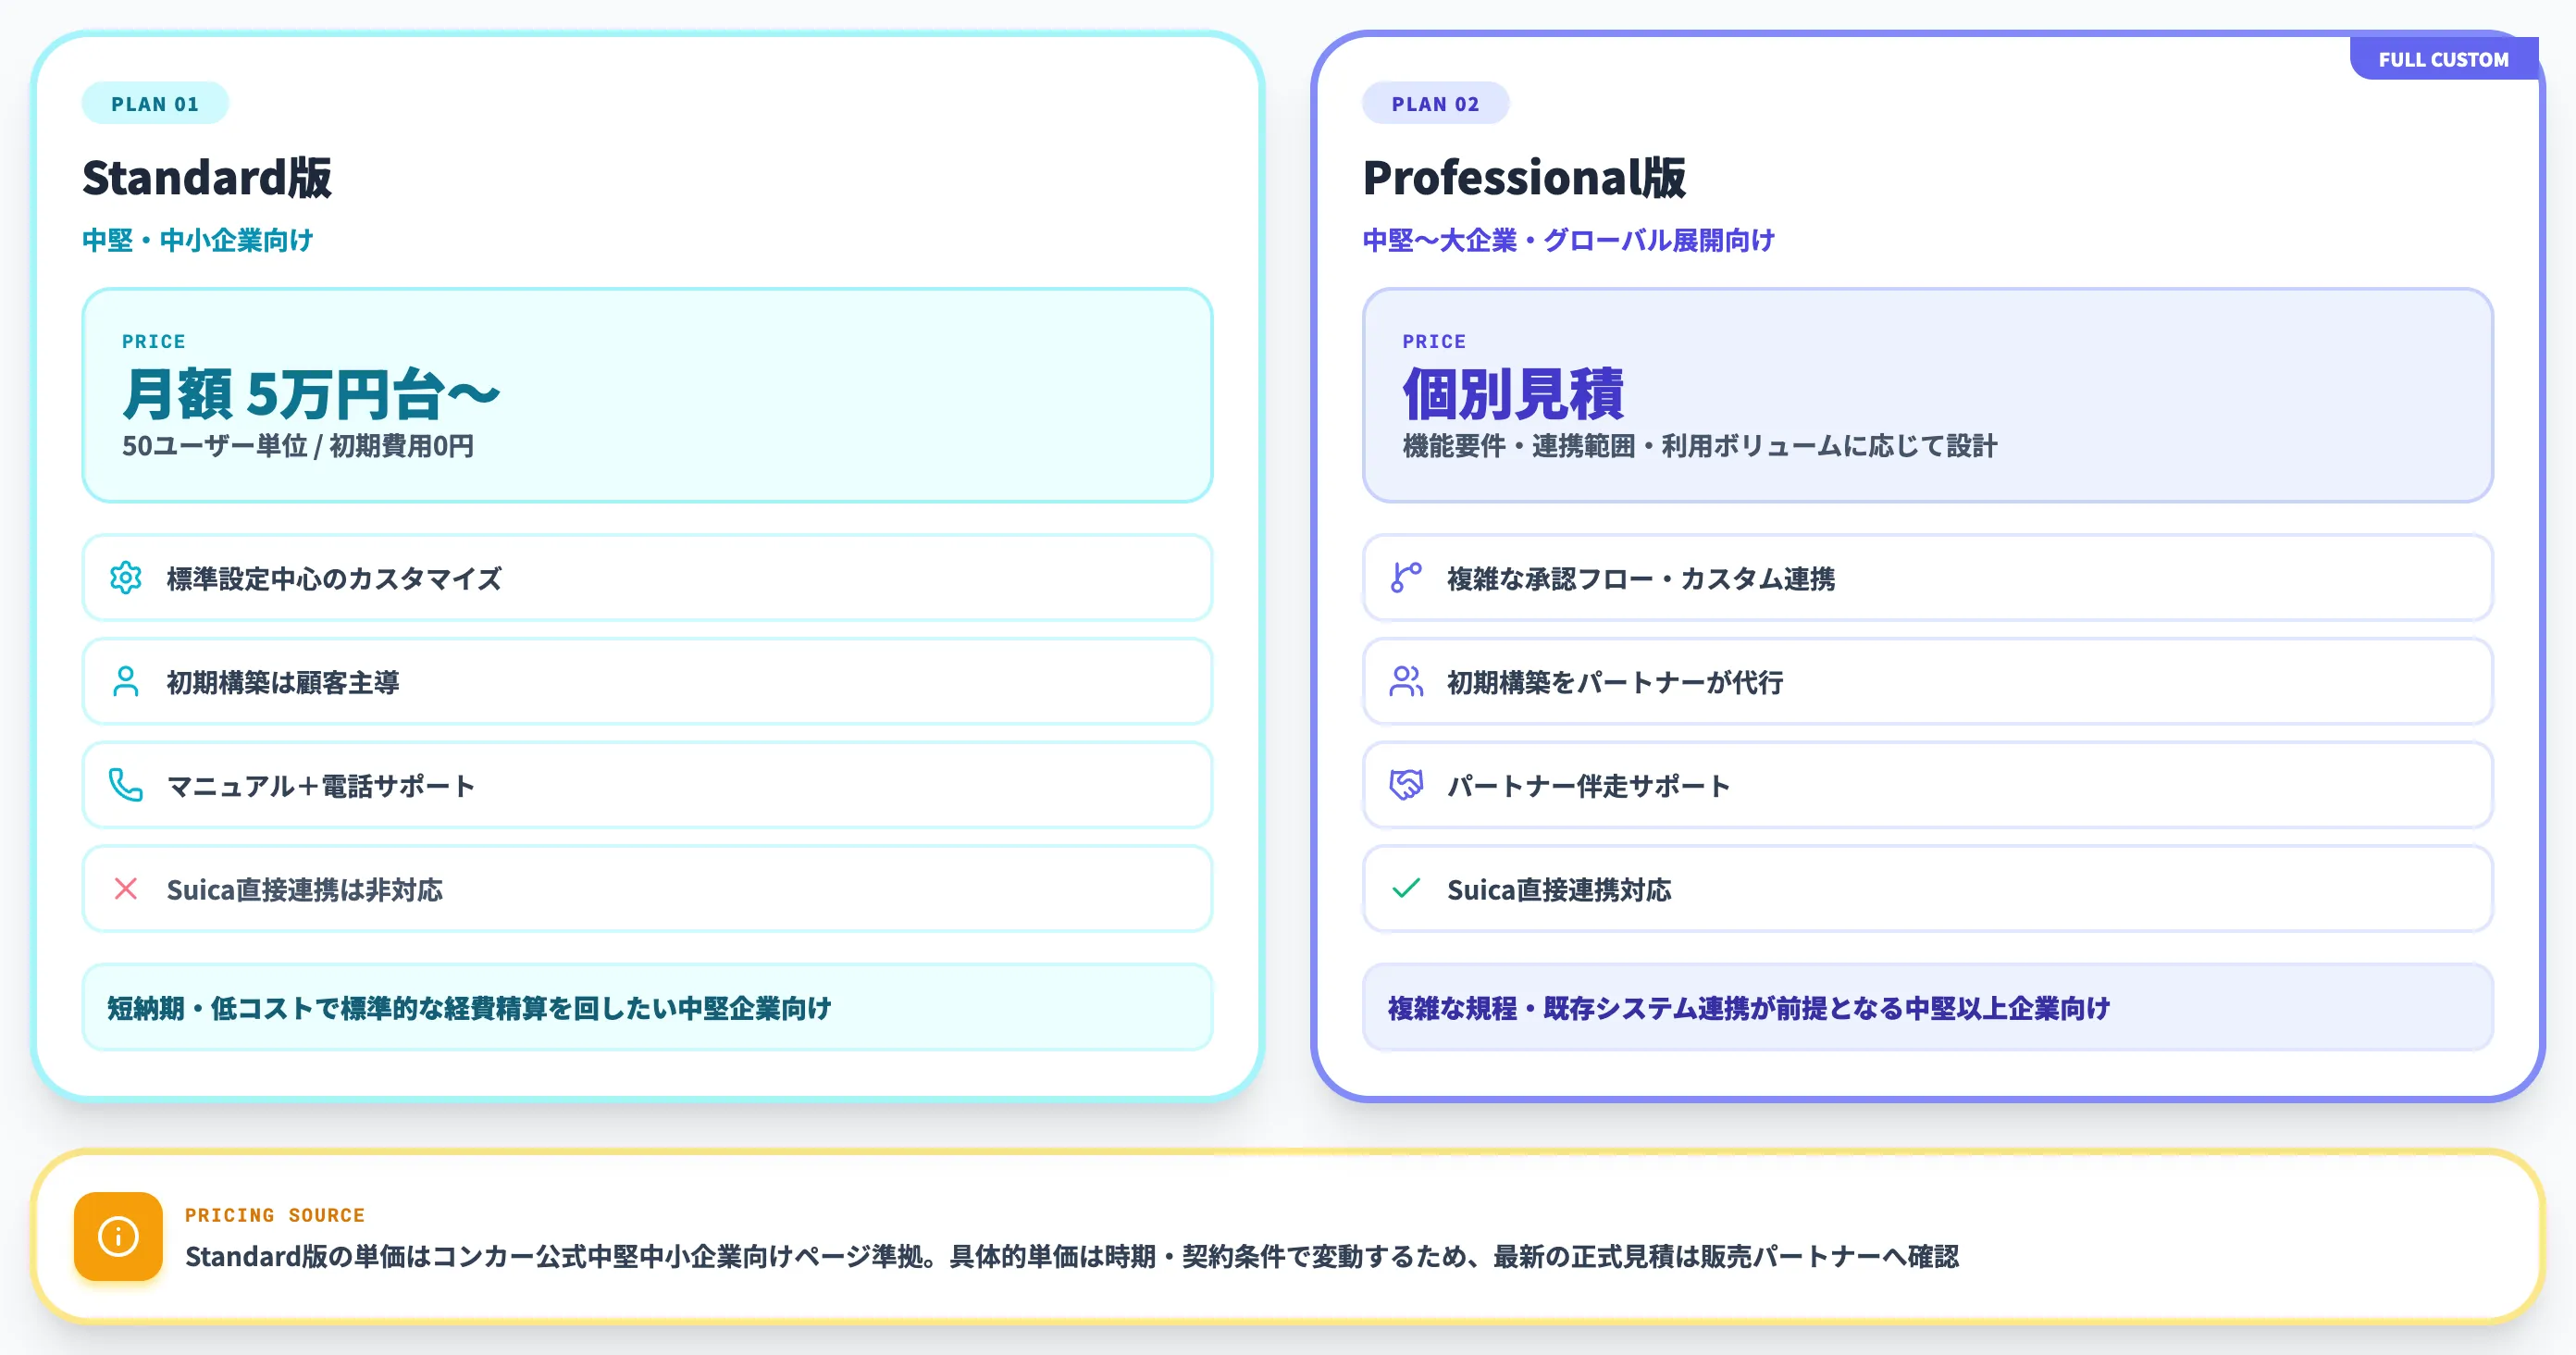This screenshot has height=1355, width=2576.
Task: Click 中堅〜大企業・グローバル展開向け subtitle
Action: (x=1569, y=240)
